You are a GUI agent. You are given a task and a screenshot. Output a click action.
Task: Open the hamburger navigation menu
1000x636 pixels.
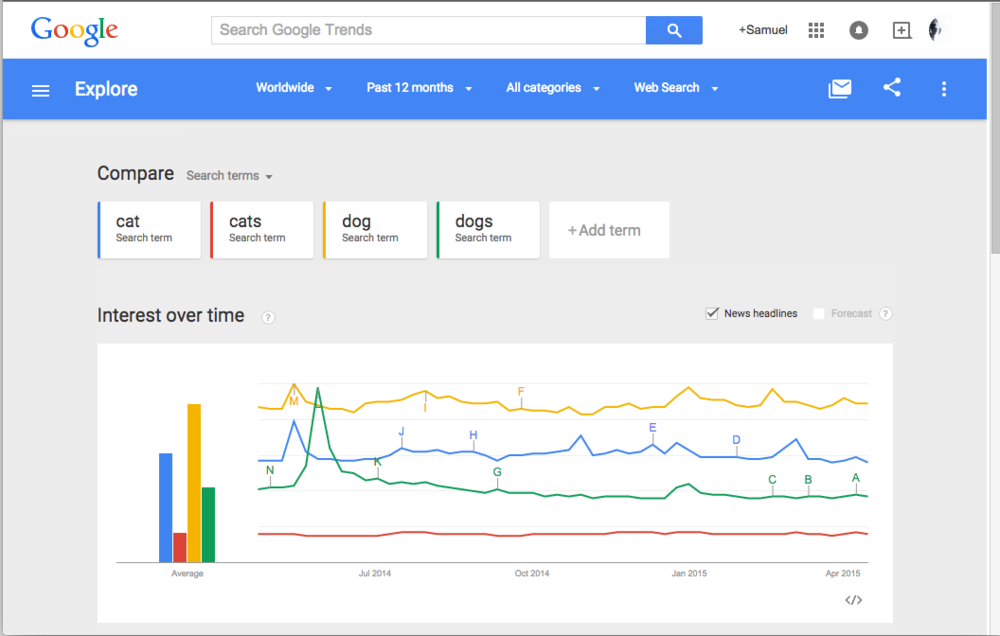pos(40,90)
